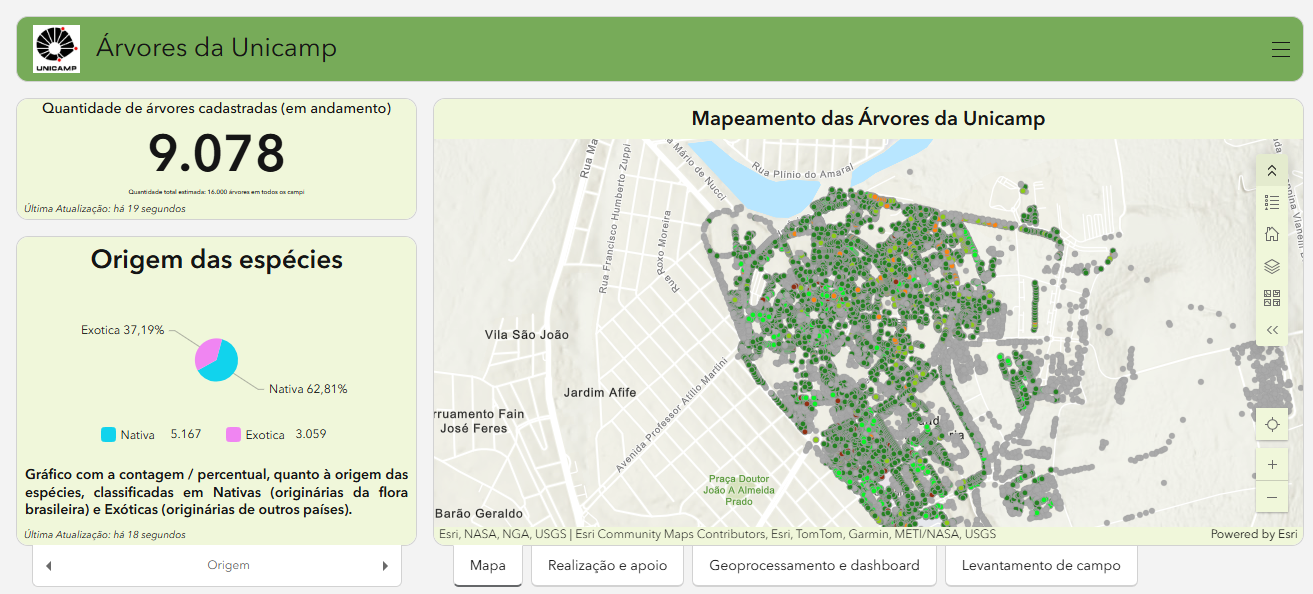Reset map to home extent
Viewport: 1313px width, 594px height.
coord(1272,234)
